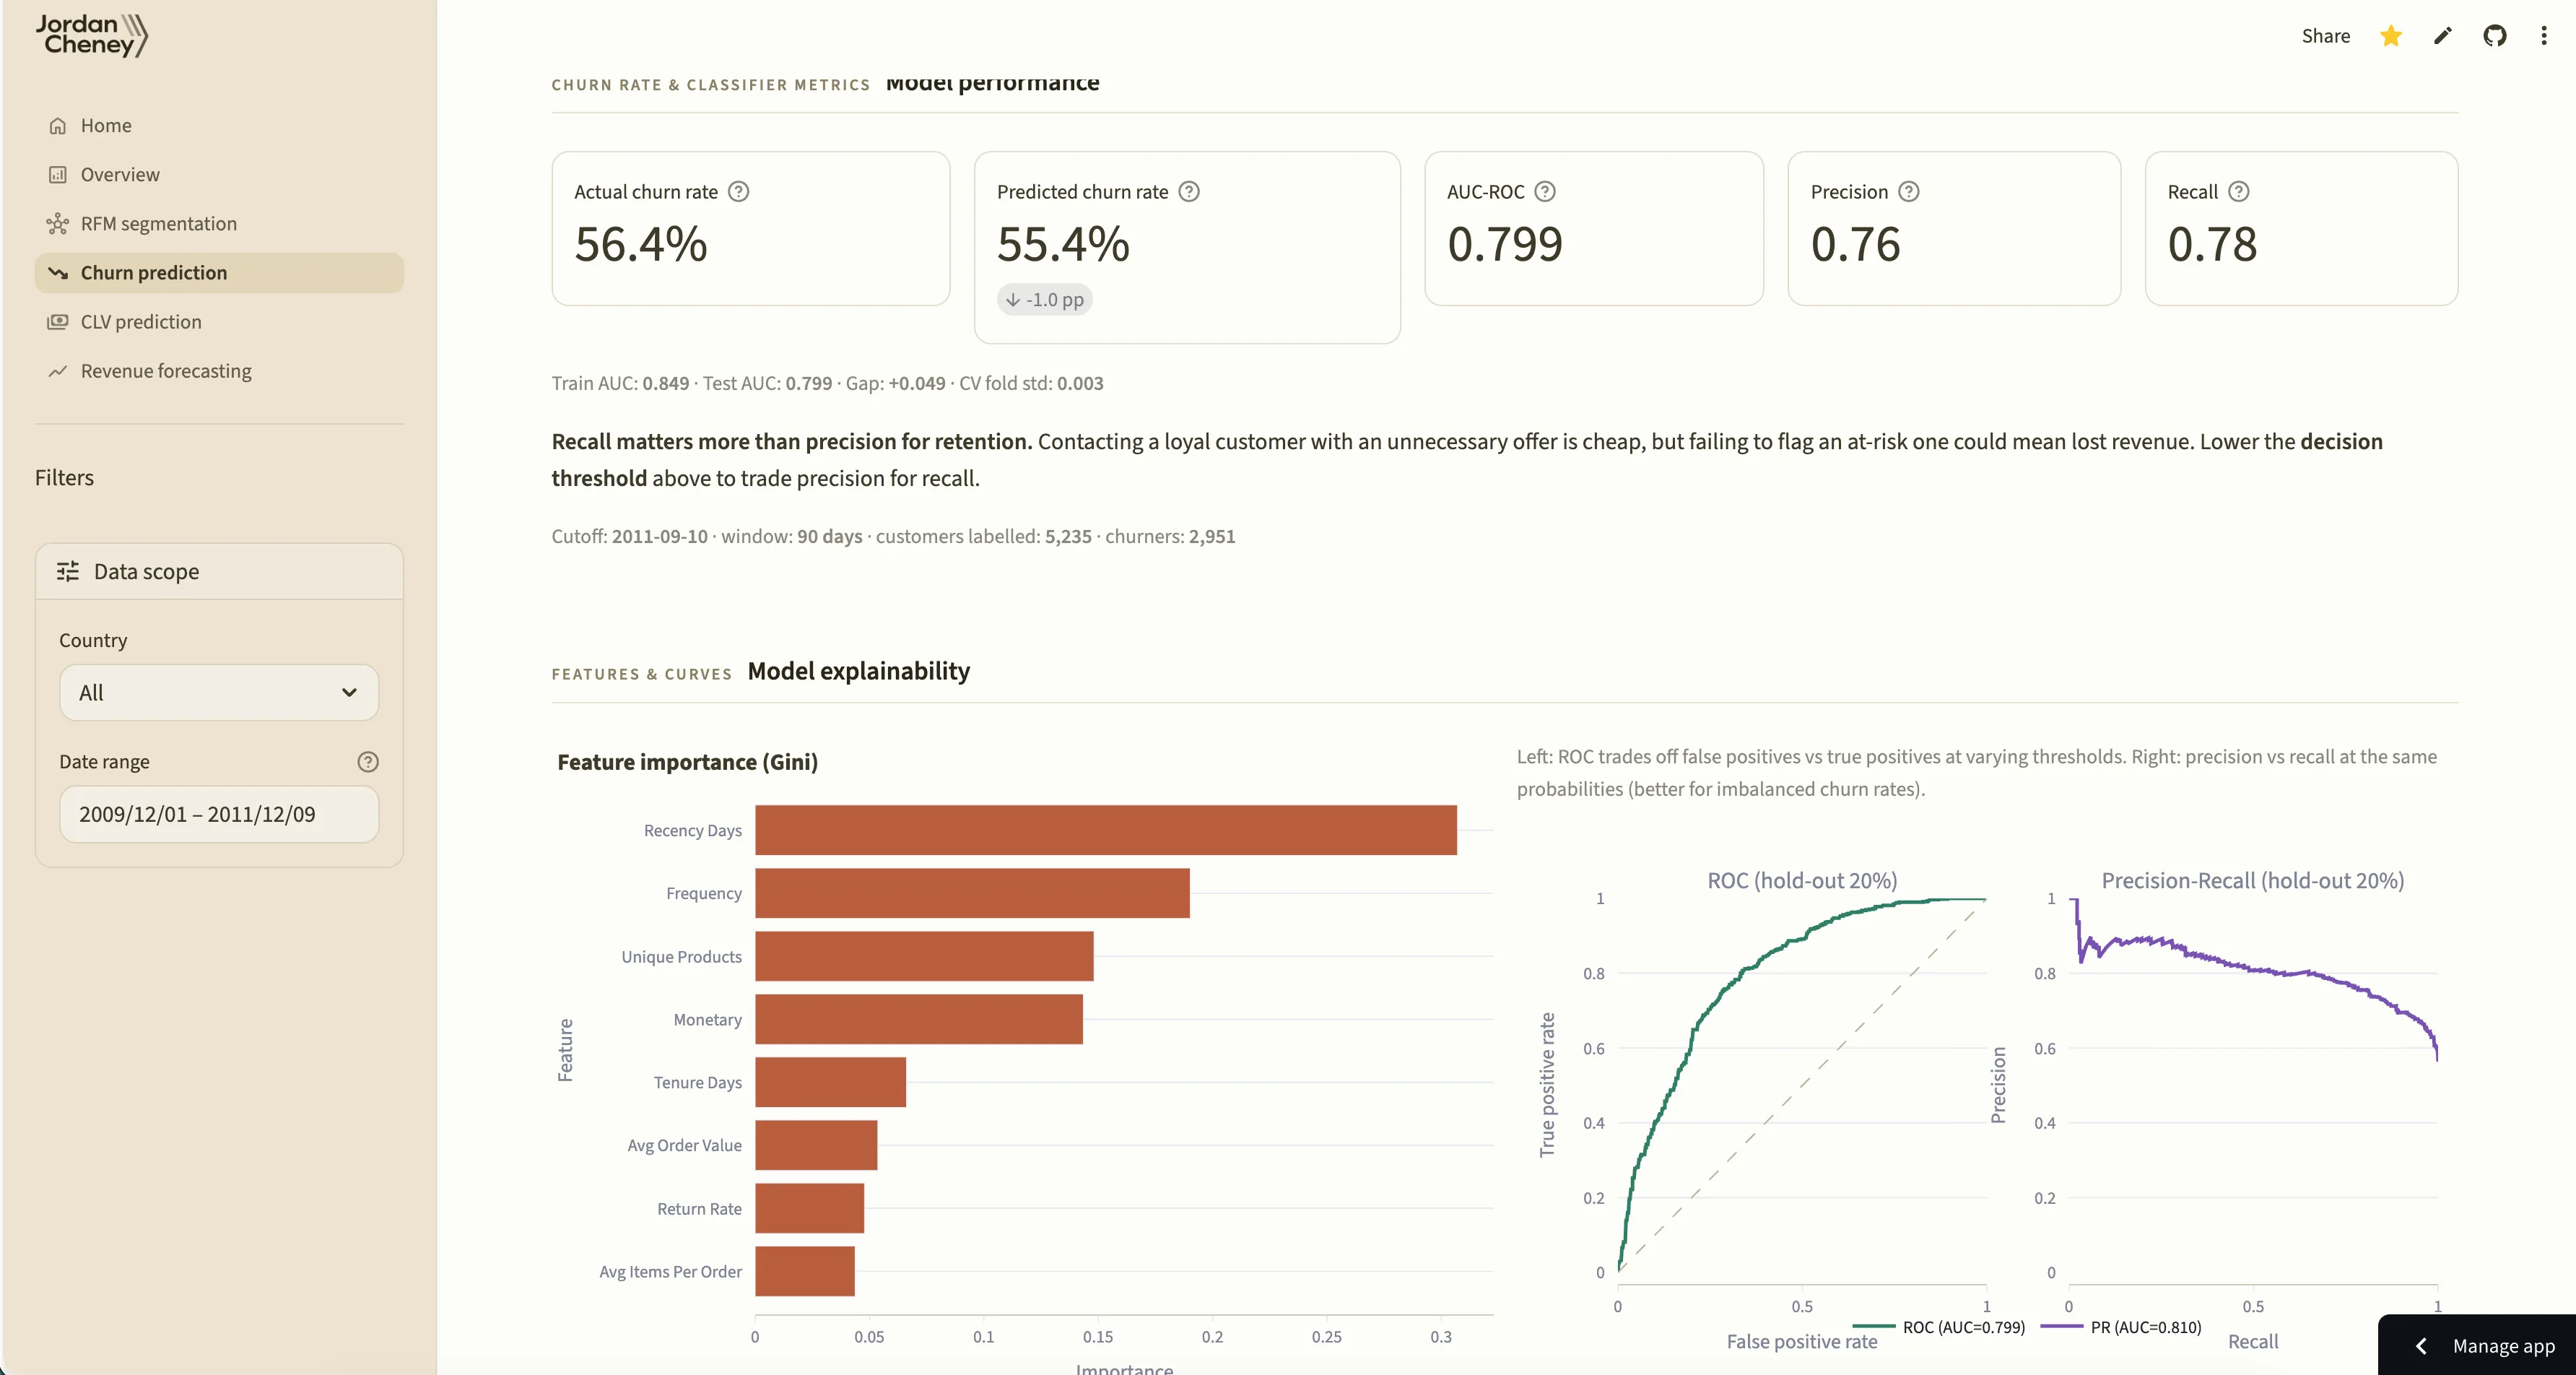The height and width of the screenshot is (1375, 2576).
Task: Click the Churn prediction trend-down icon
Action: coord(58,273)
